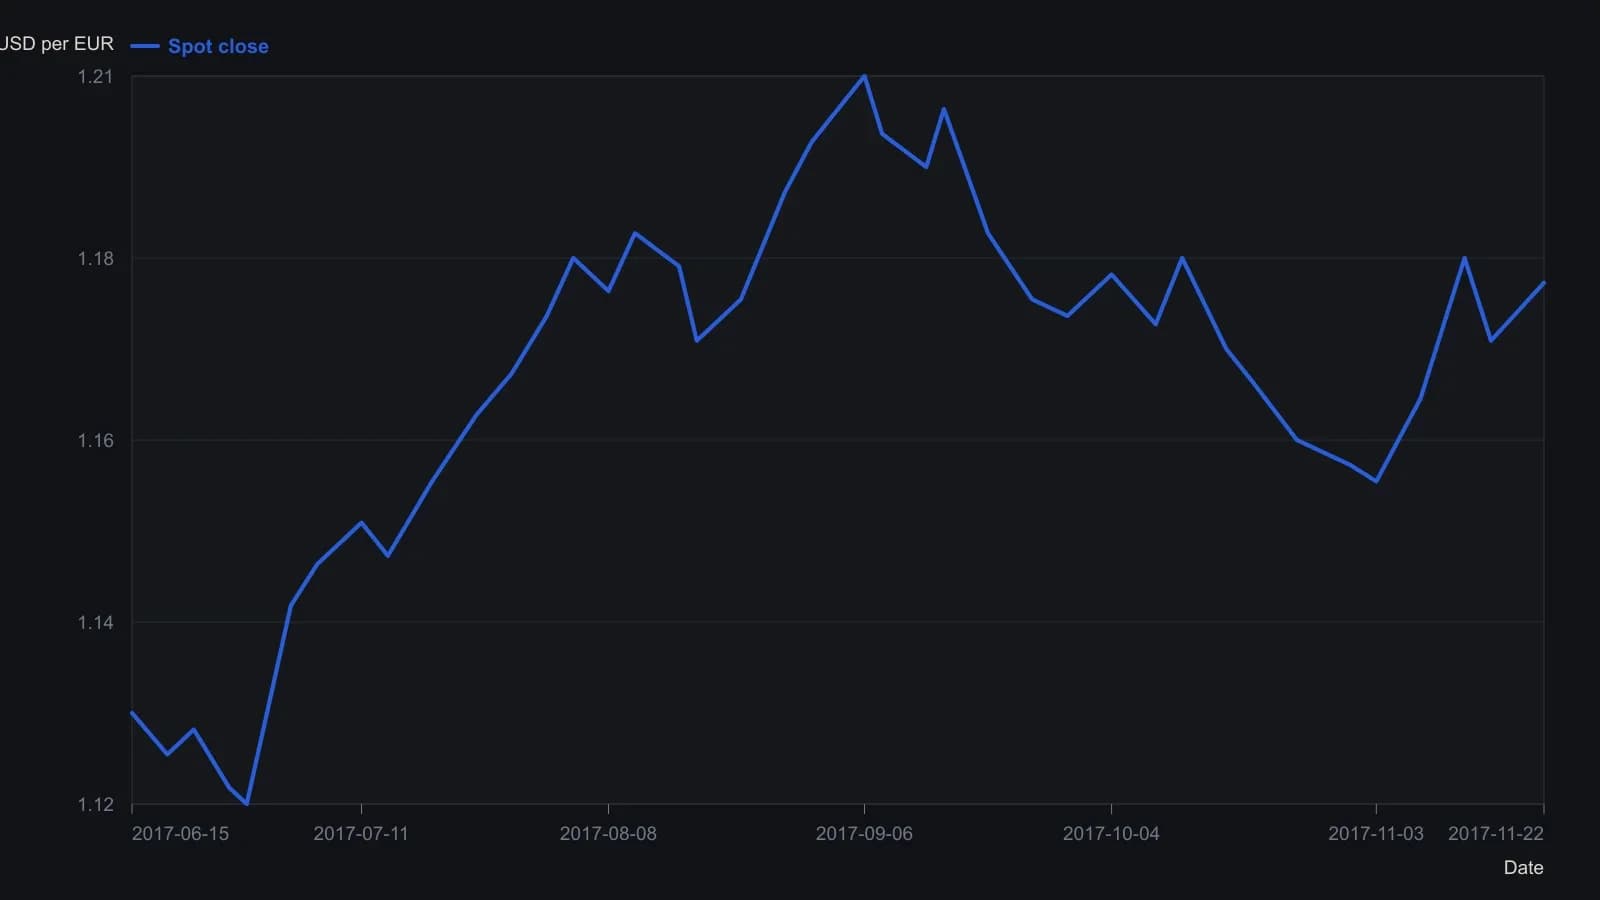
Task: Select the 1.12 y-axis label
Action: coord(96,805)
